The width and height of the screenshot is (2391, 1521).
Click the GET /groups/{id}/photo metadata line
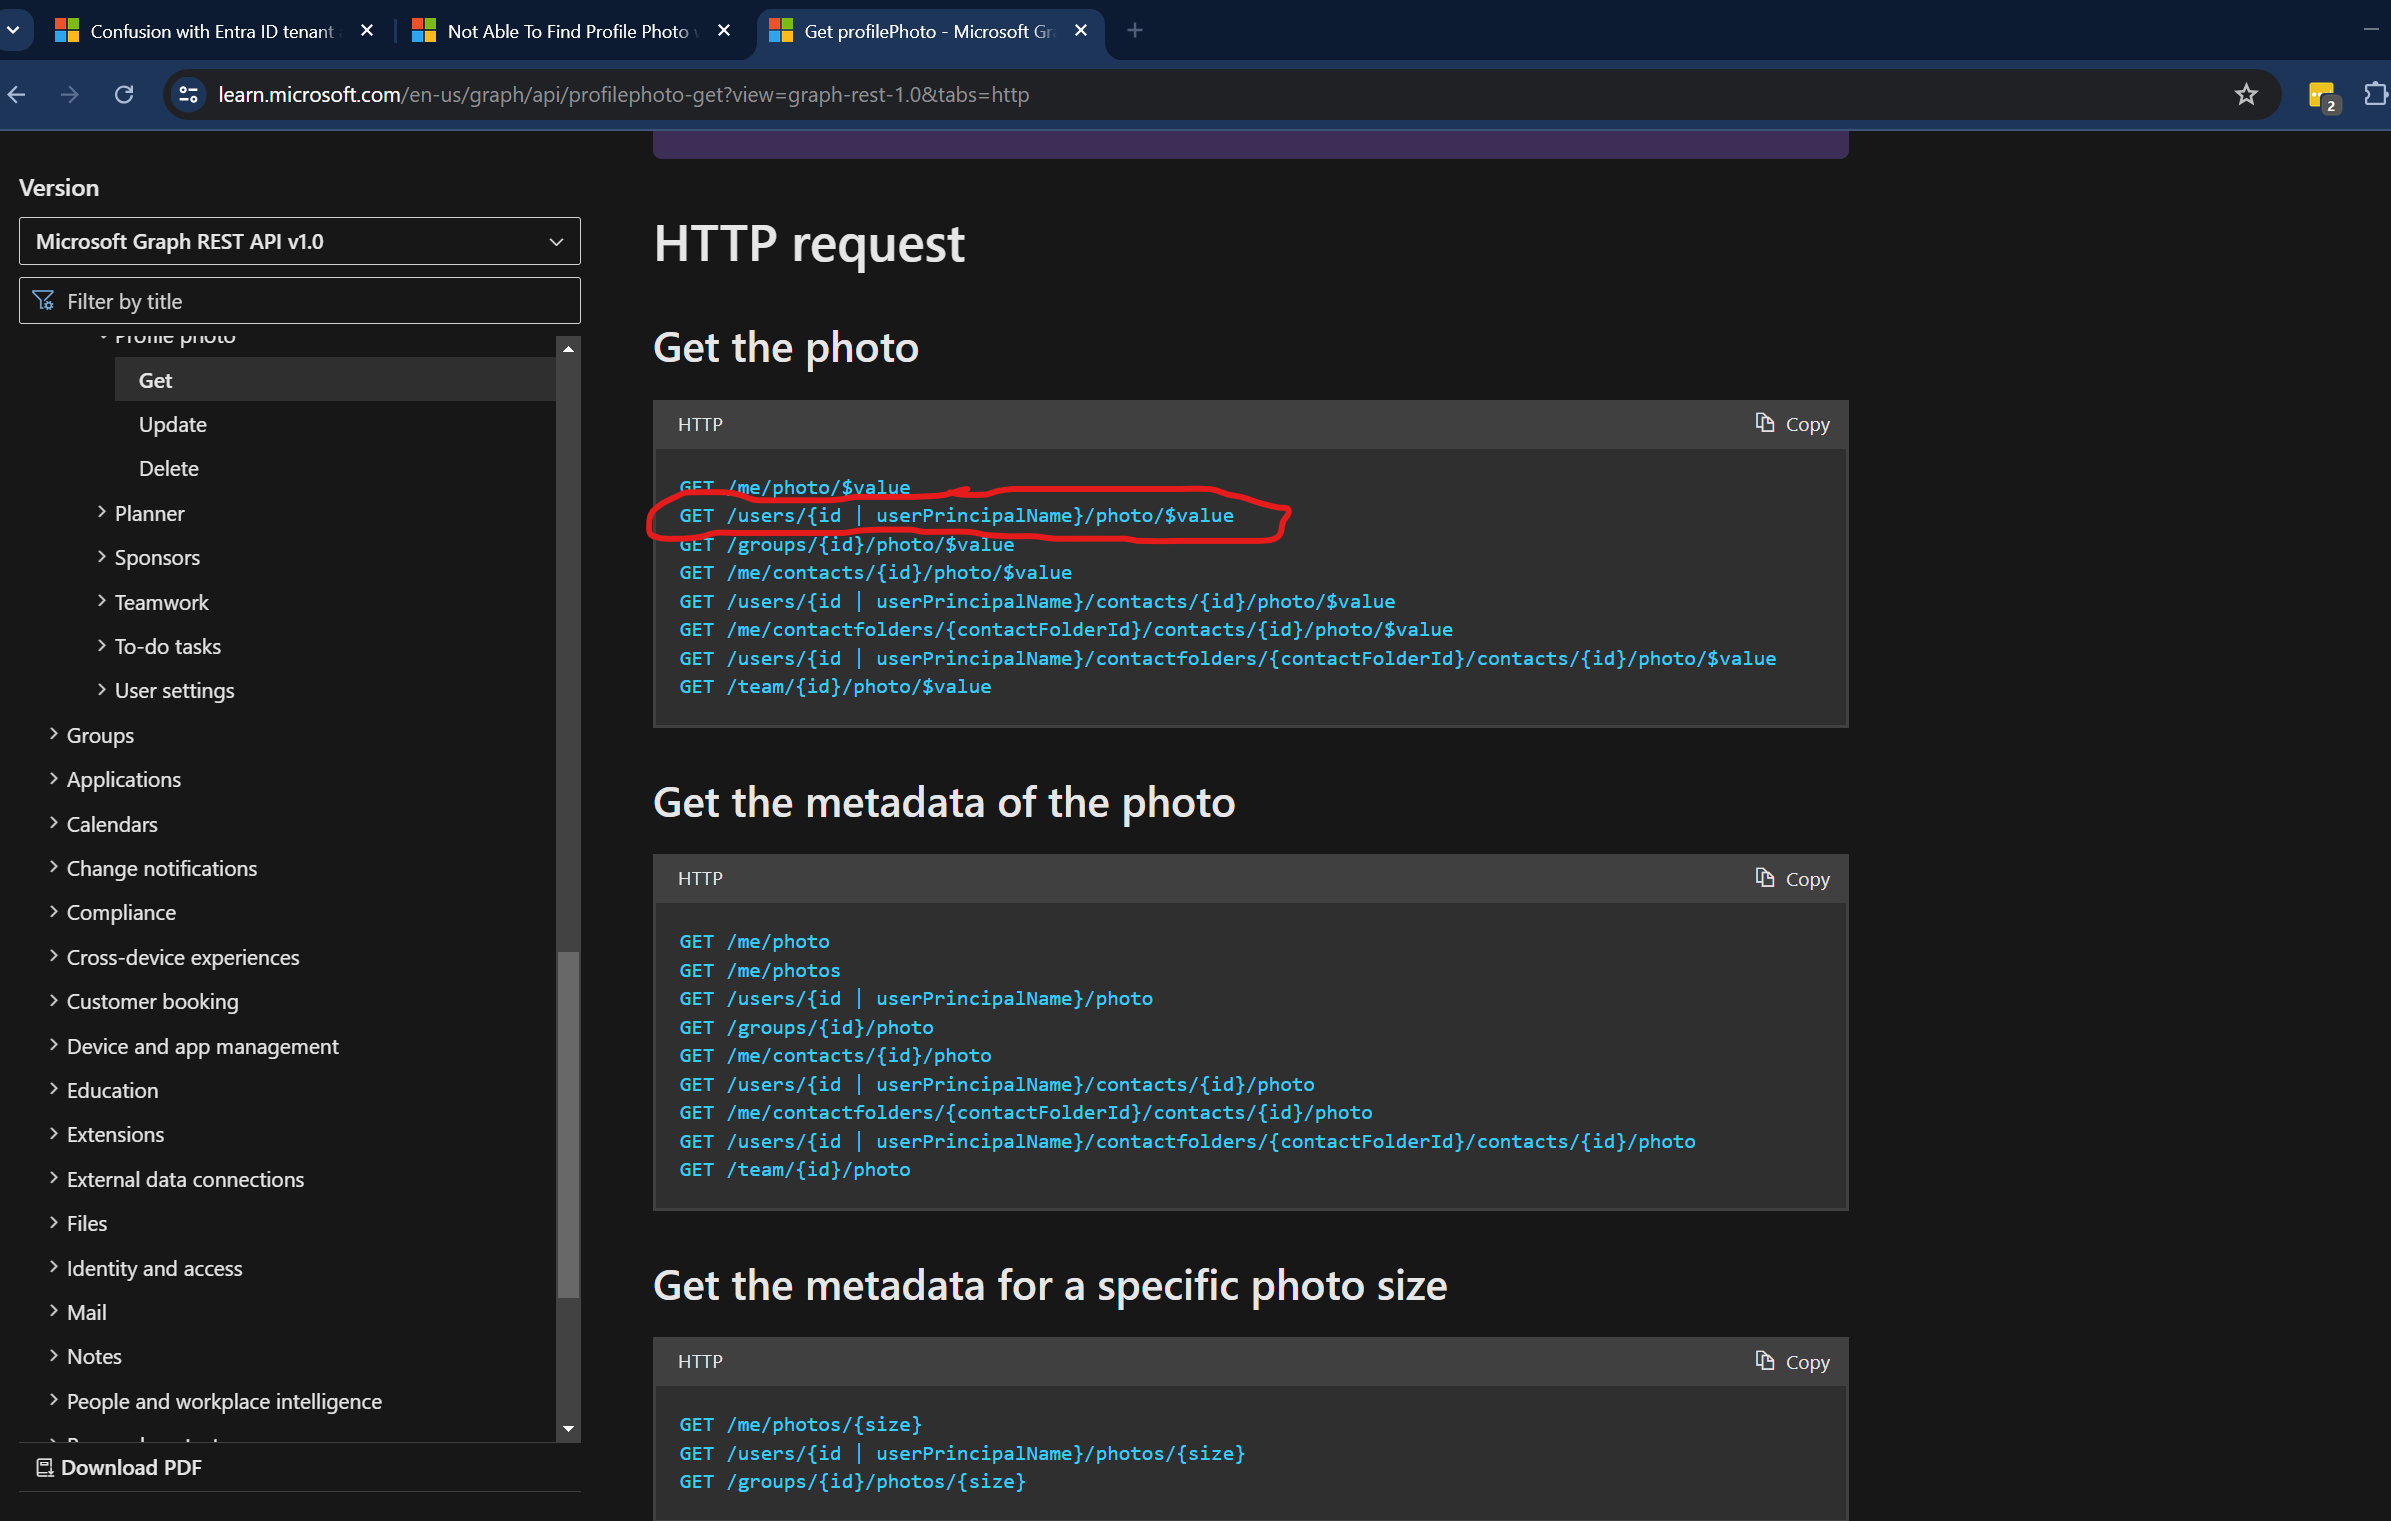pos(806,1028)
